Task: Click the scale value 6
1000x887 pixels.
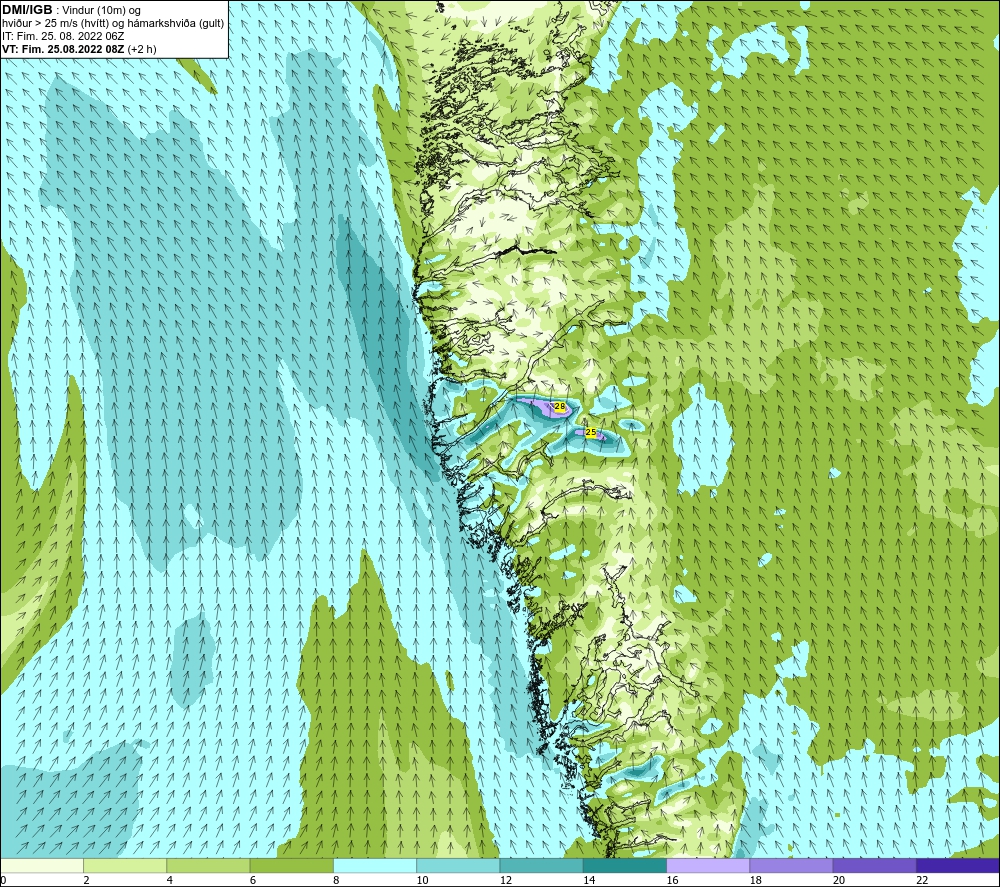Action: coord(253,880)
